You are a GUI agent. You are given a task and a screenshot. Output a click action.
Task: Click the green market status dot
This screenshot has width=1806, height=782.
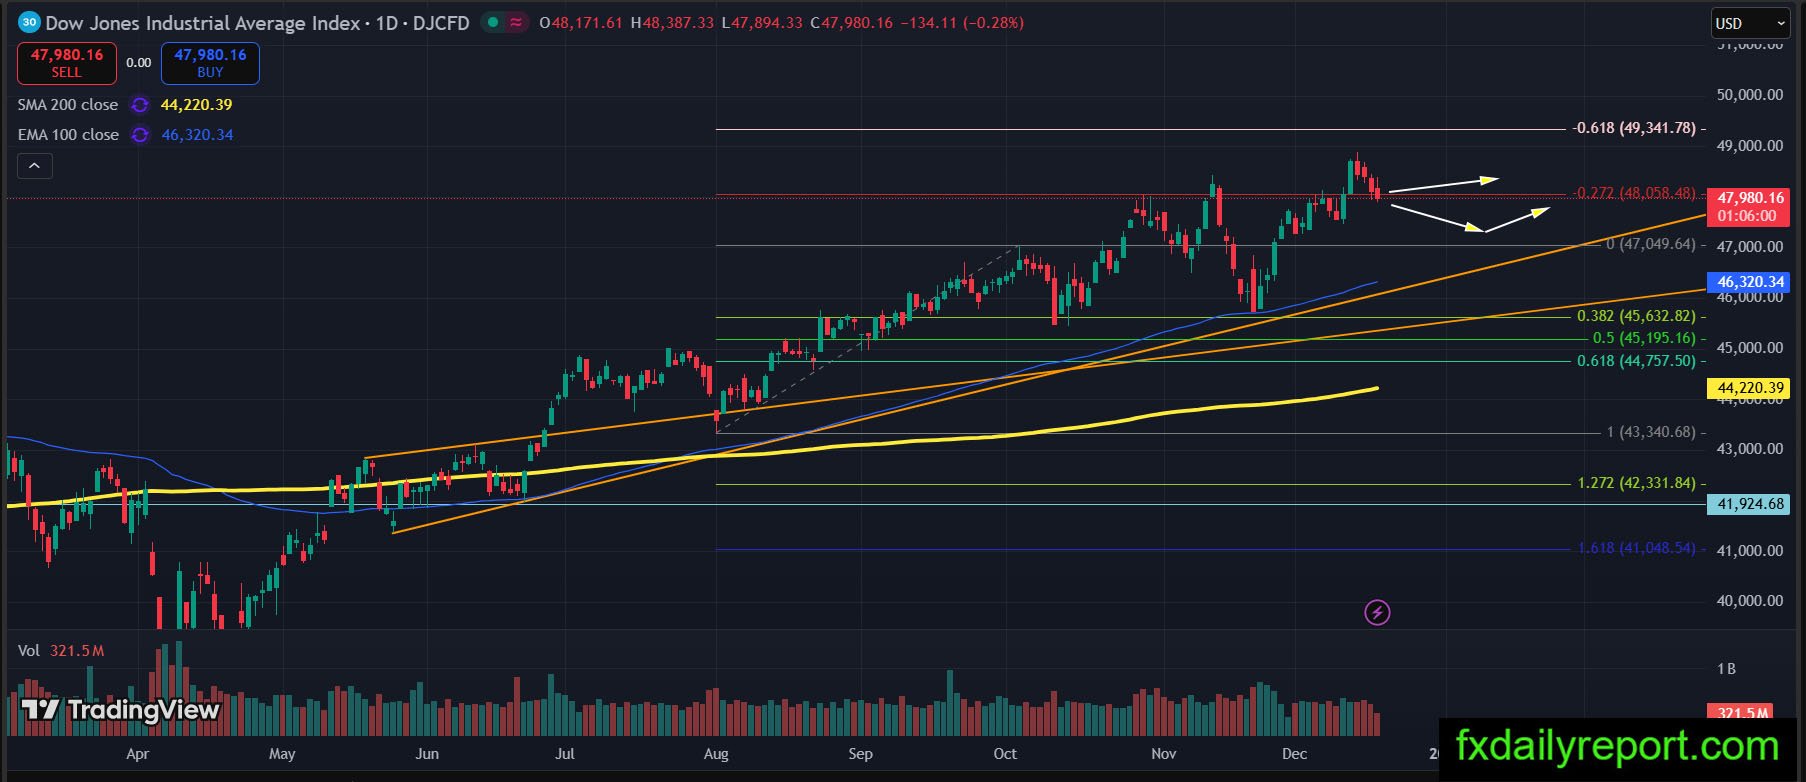click(493, 22)
